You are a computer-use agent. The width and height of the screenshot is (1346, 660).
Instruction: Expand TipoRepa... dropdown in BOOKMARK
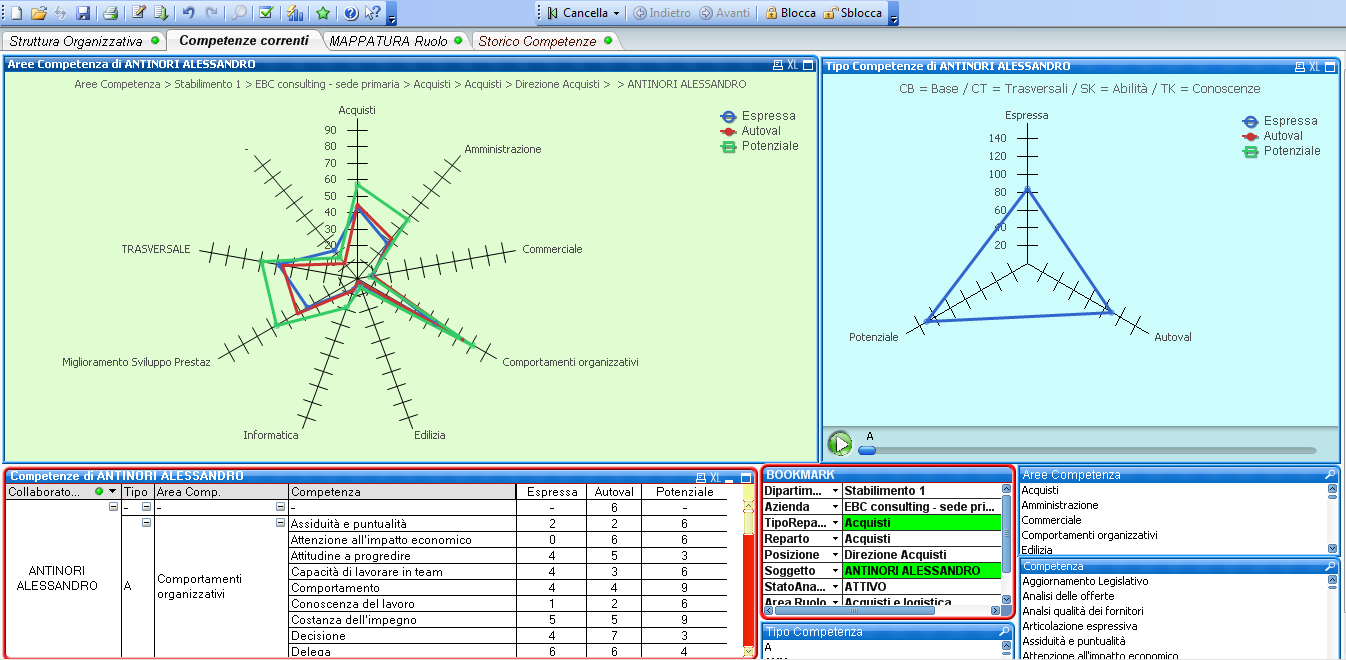point(835,523)
